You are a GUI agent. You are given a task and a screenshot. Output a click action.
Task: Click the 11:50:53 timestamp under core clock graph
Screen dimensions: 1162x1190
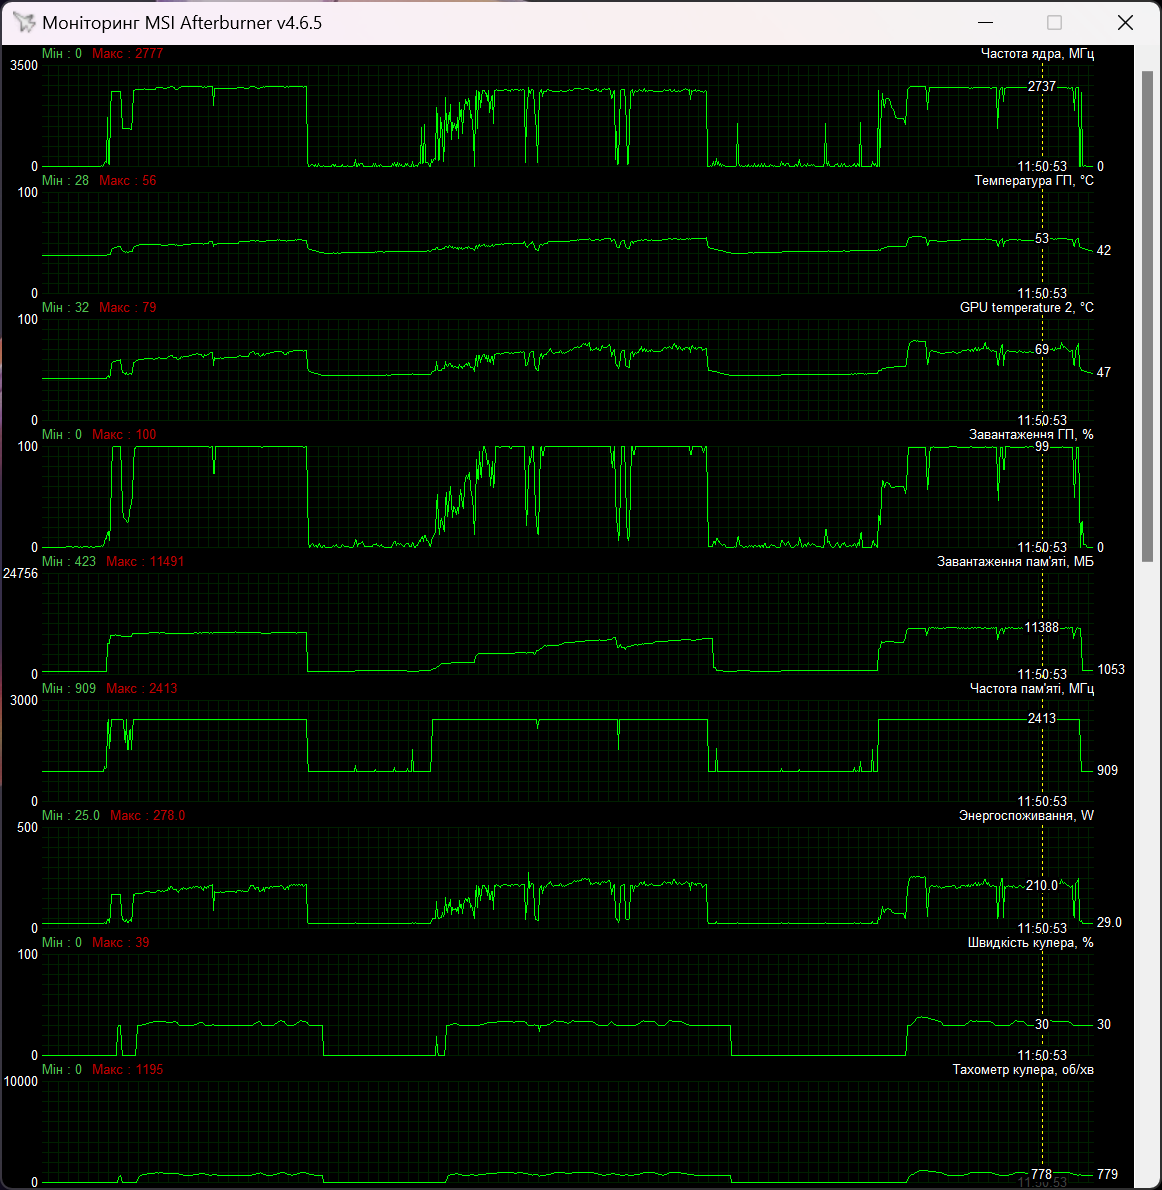(1042, 166)
